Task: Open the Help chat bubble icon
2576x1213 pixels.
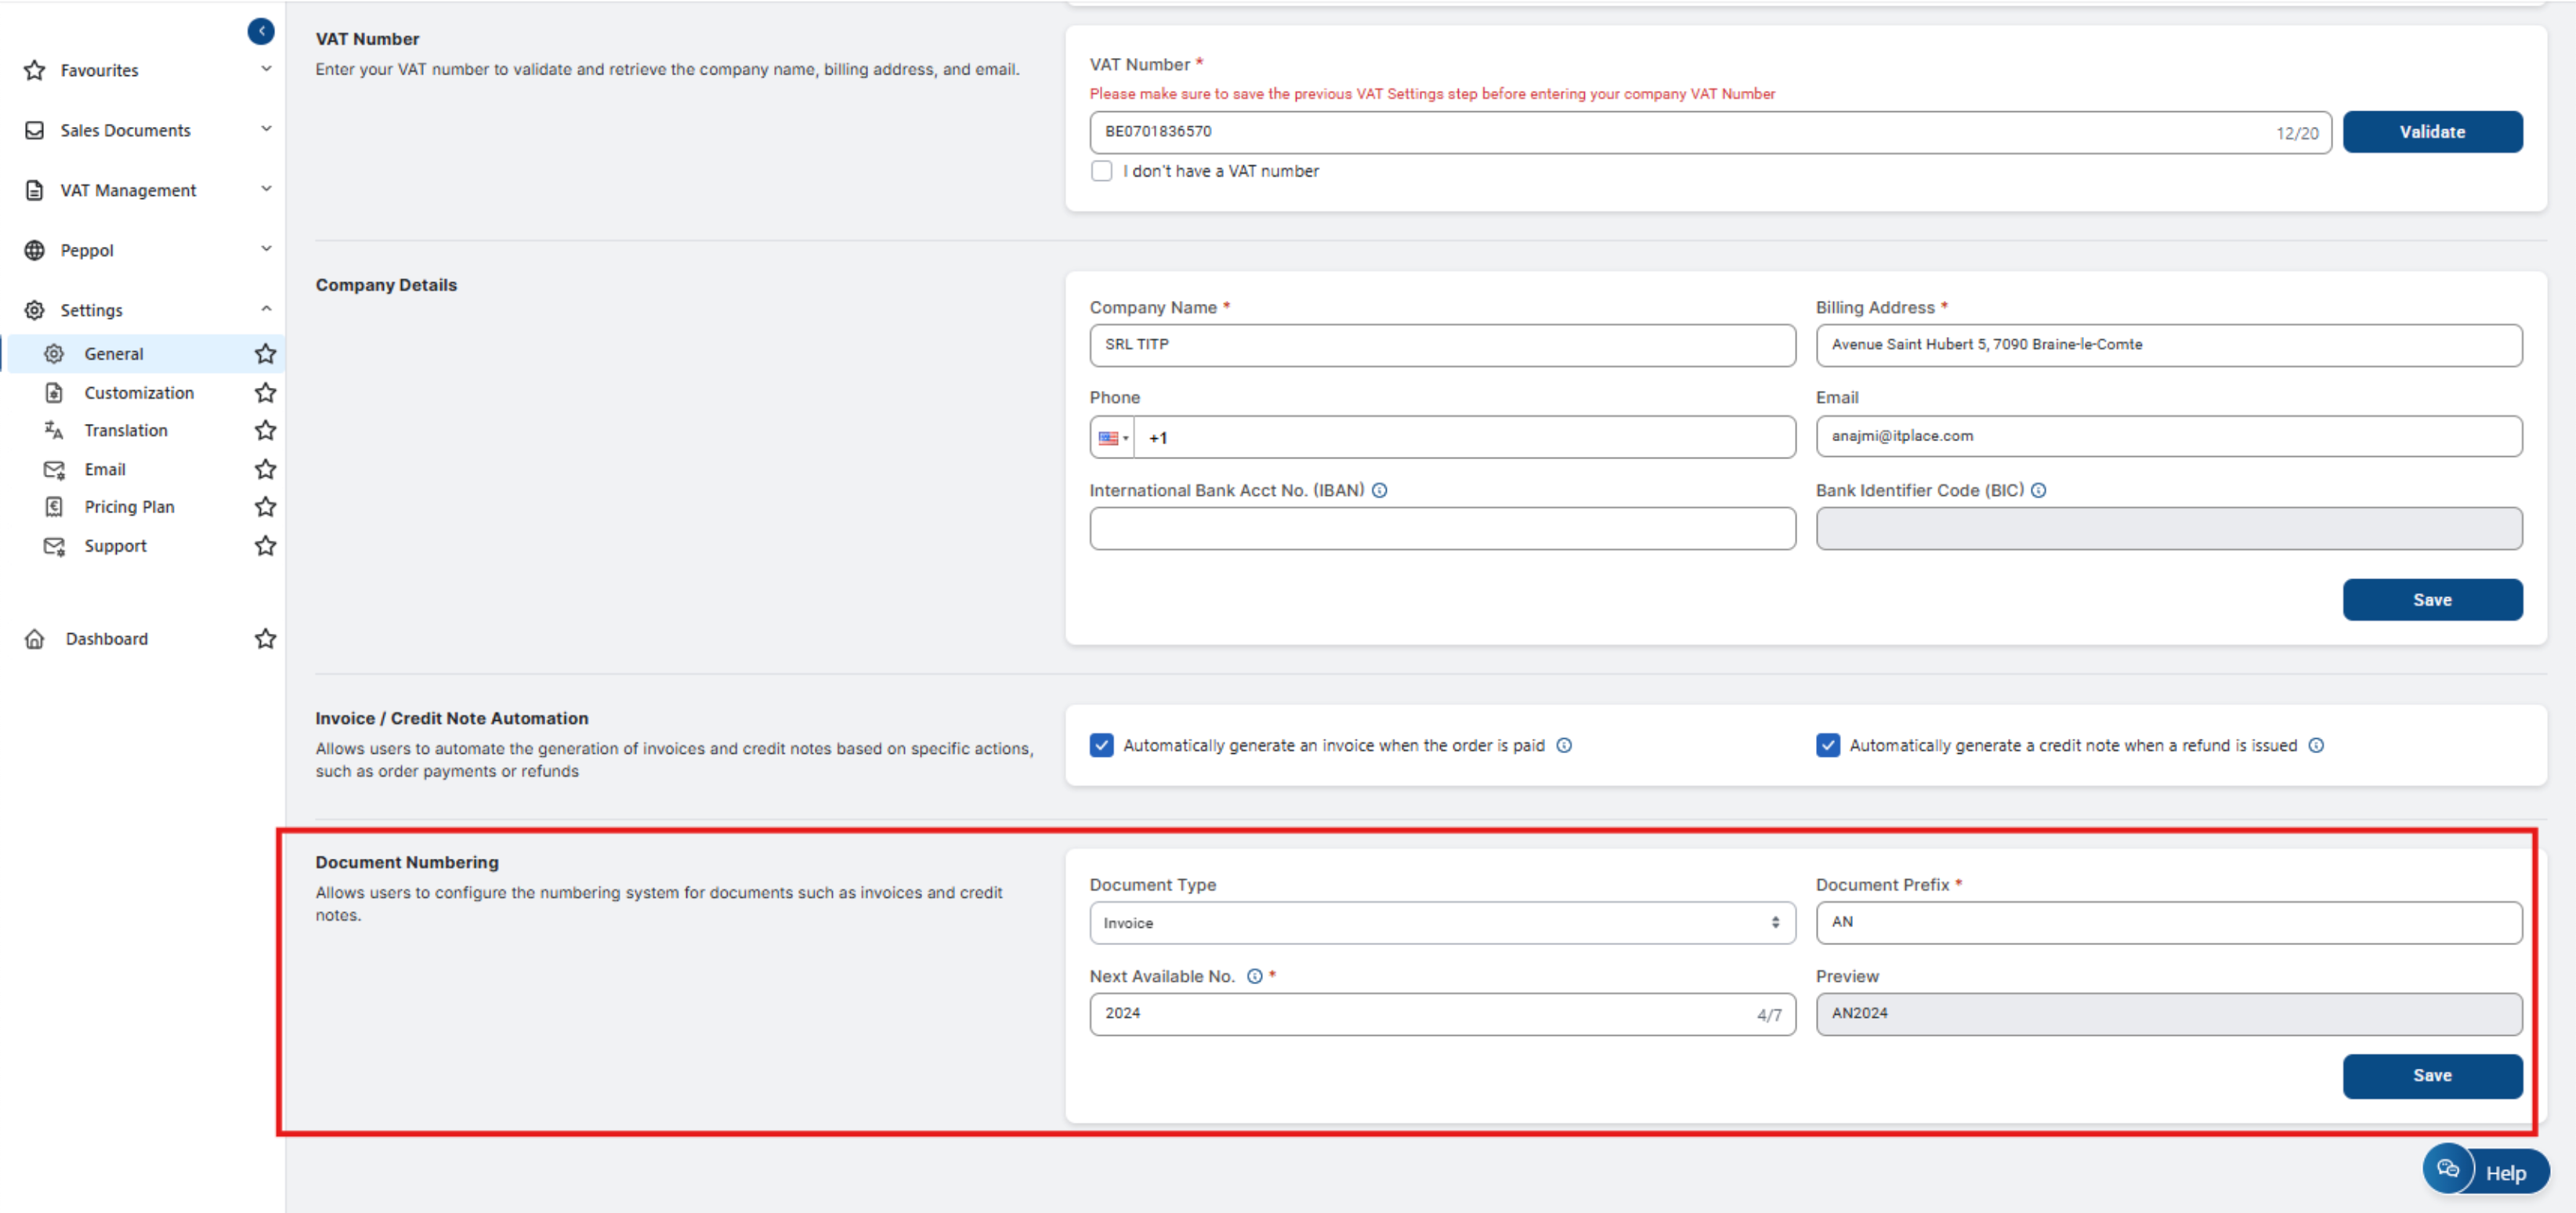Action: (x=2447, y=1169)
